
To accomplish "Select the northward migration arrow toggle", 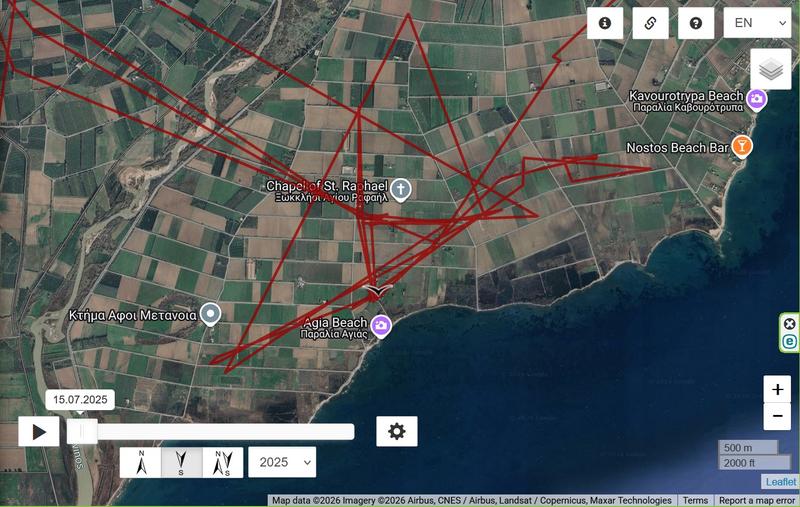I will [141, 463].
